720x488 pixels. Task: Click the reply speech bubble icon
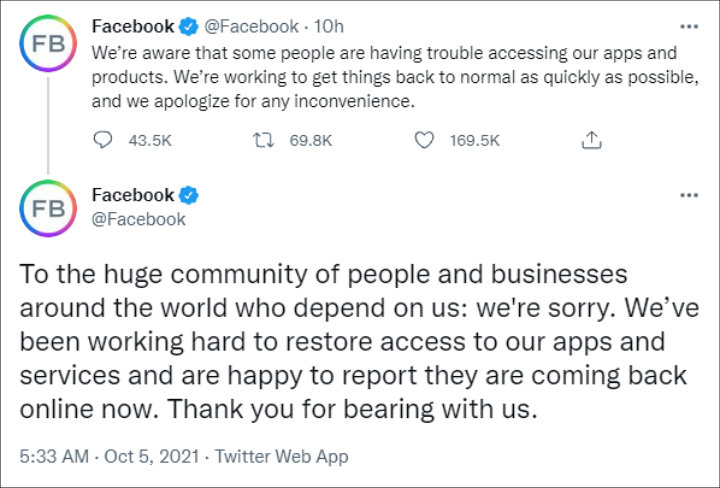pos(102,140)
